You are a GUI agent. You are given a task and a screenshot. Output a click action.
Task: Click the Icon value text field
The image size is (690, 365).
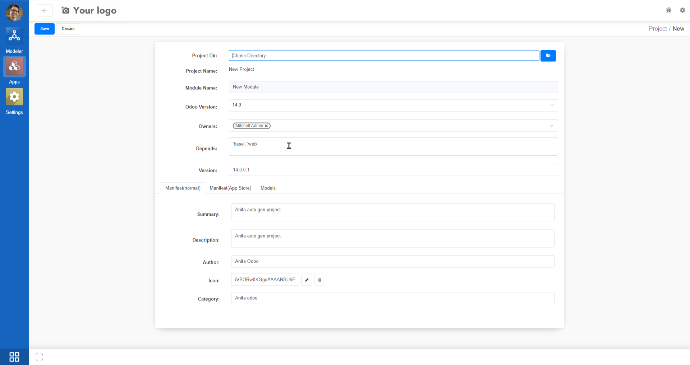(x=265, y=280)
